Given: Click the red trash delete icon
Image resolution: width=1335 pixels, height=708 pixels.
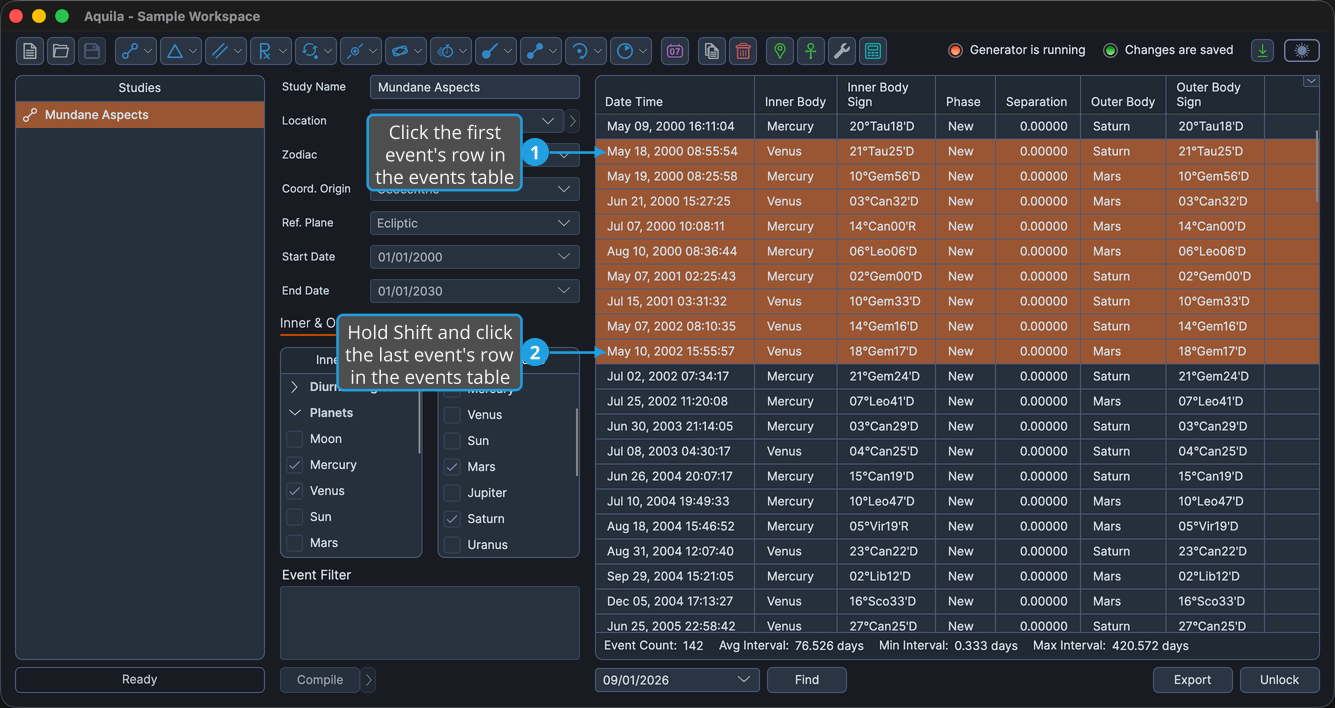Looking at the screenshot, I should [743, 51].
